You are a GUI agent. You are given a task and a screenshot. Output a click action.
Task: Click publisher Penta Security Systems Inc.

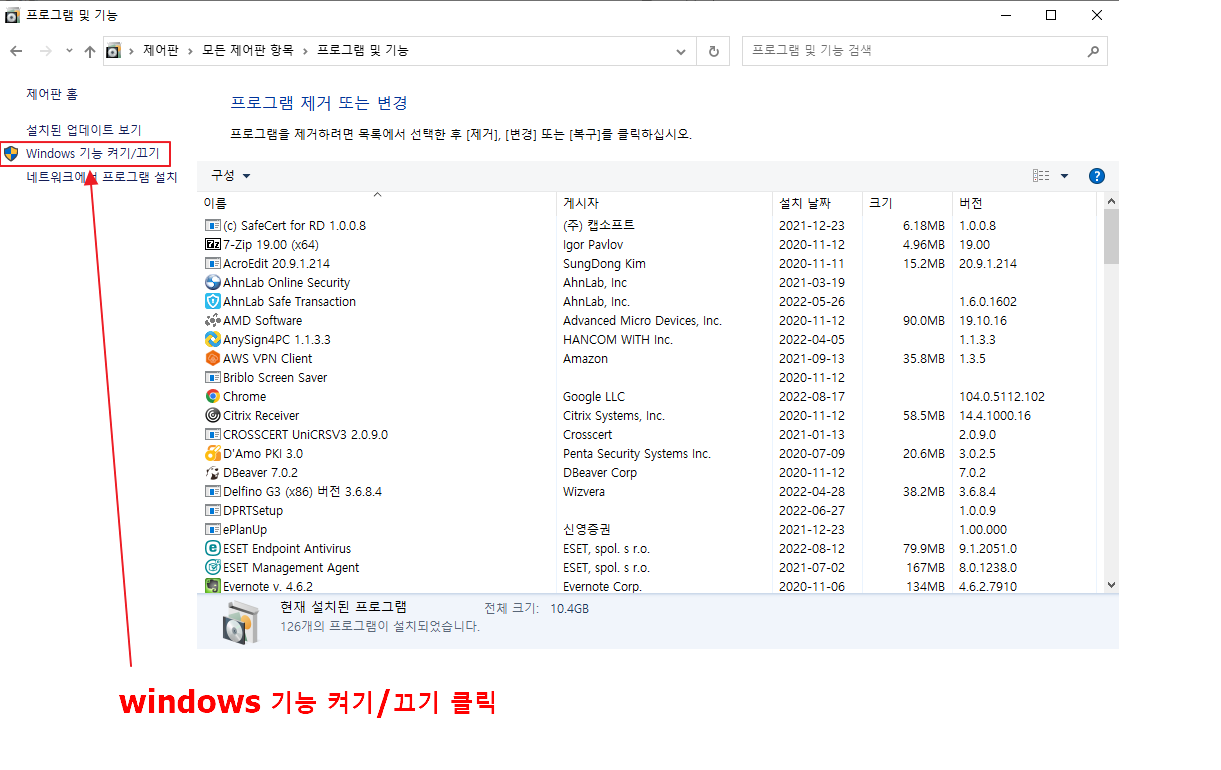pyautogui.click(x=637, y=453)
